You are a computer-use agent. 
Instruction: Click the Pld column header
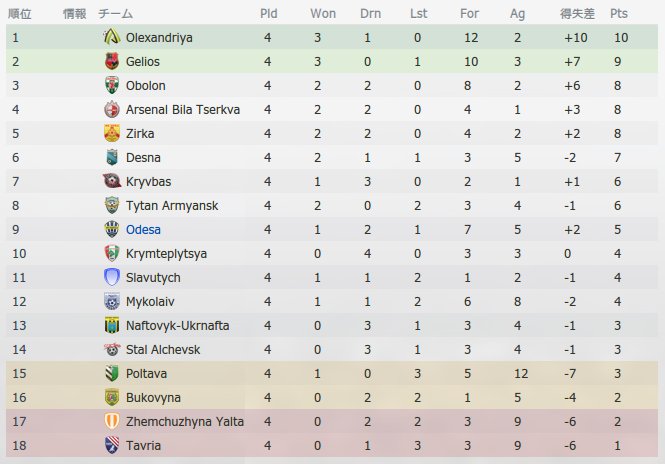[268, 14]
